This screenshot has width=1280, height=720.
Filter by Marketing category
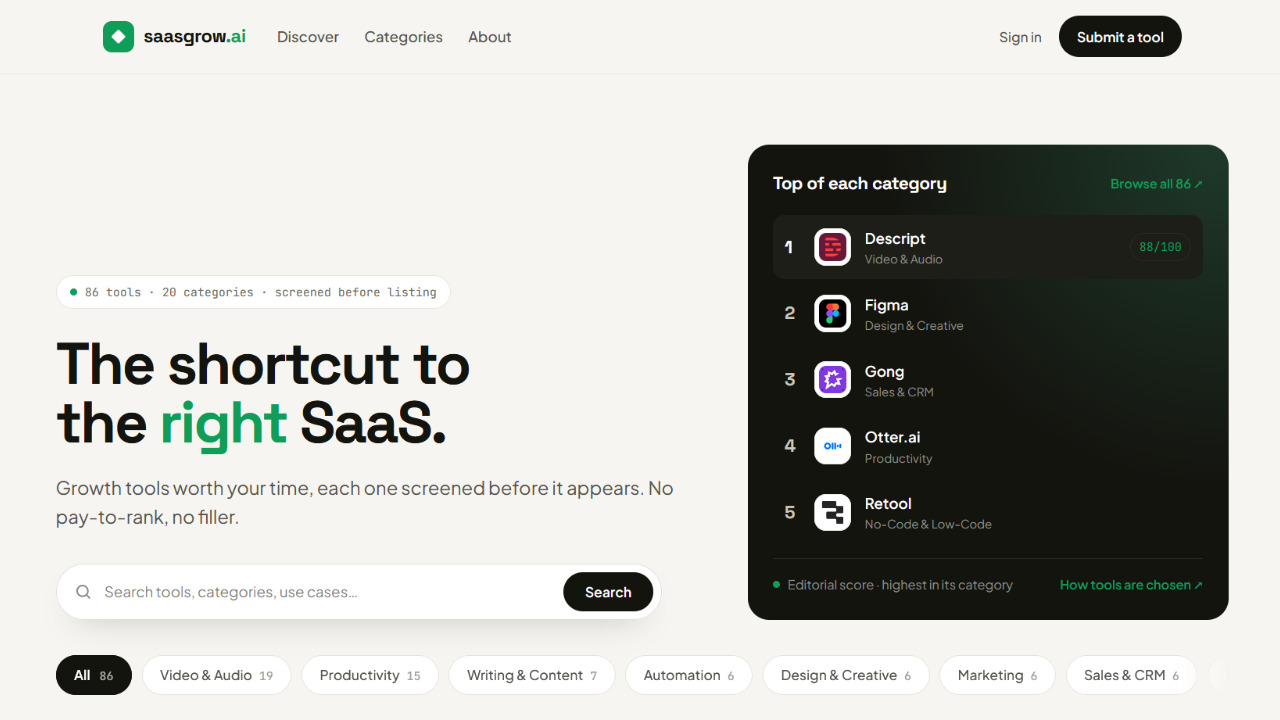998,675
